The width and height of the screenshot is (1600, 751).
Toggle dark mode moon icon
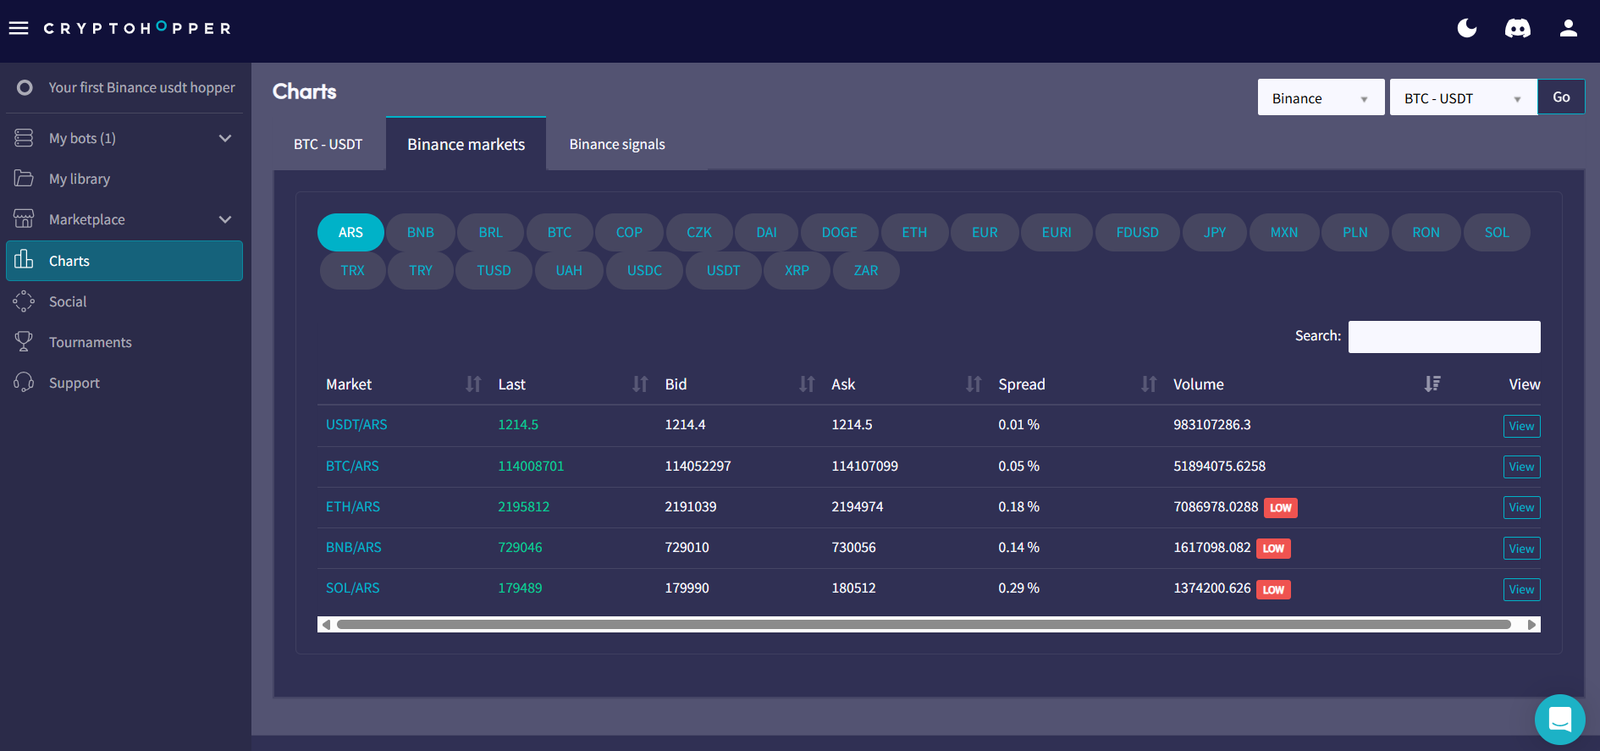pos(1467,28)
